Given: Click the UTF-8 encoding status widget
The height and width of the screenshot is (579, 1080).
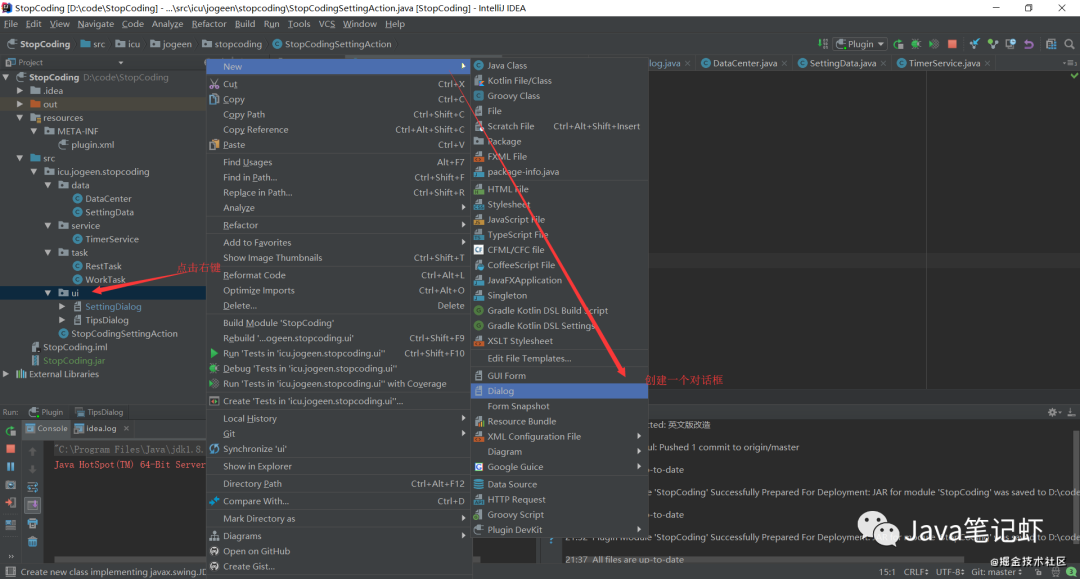Looking at the screenshot, I should [950, 572].
